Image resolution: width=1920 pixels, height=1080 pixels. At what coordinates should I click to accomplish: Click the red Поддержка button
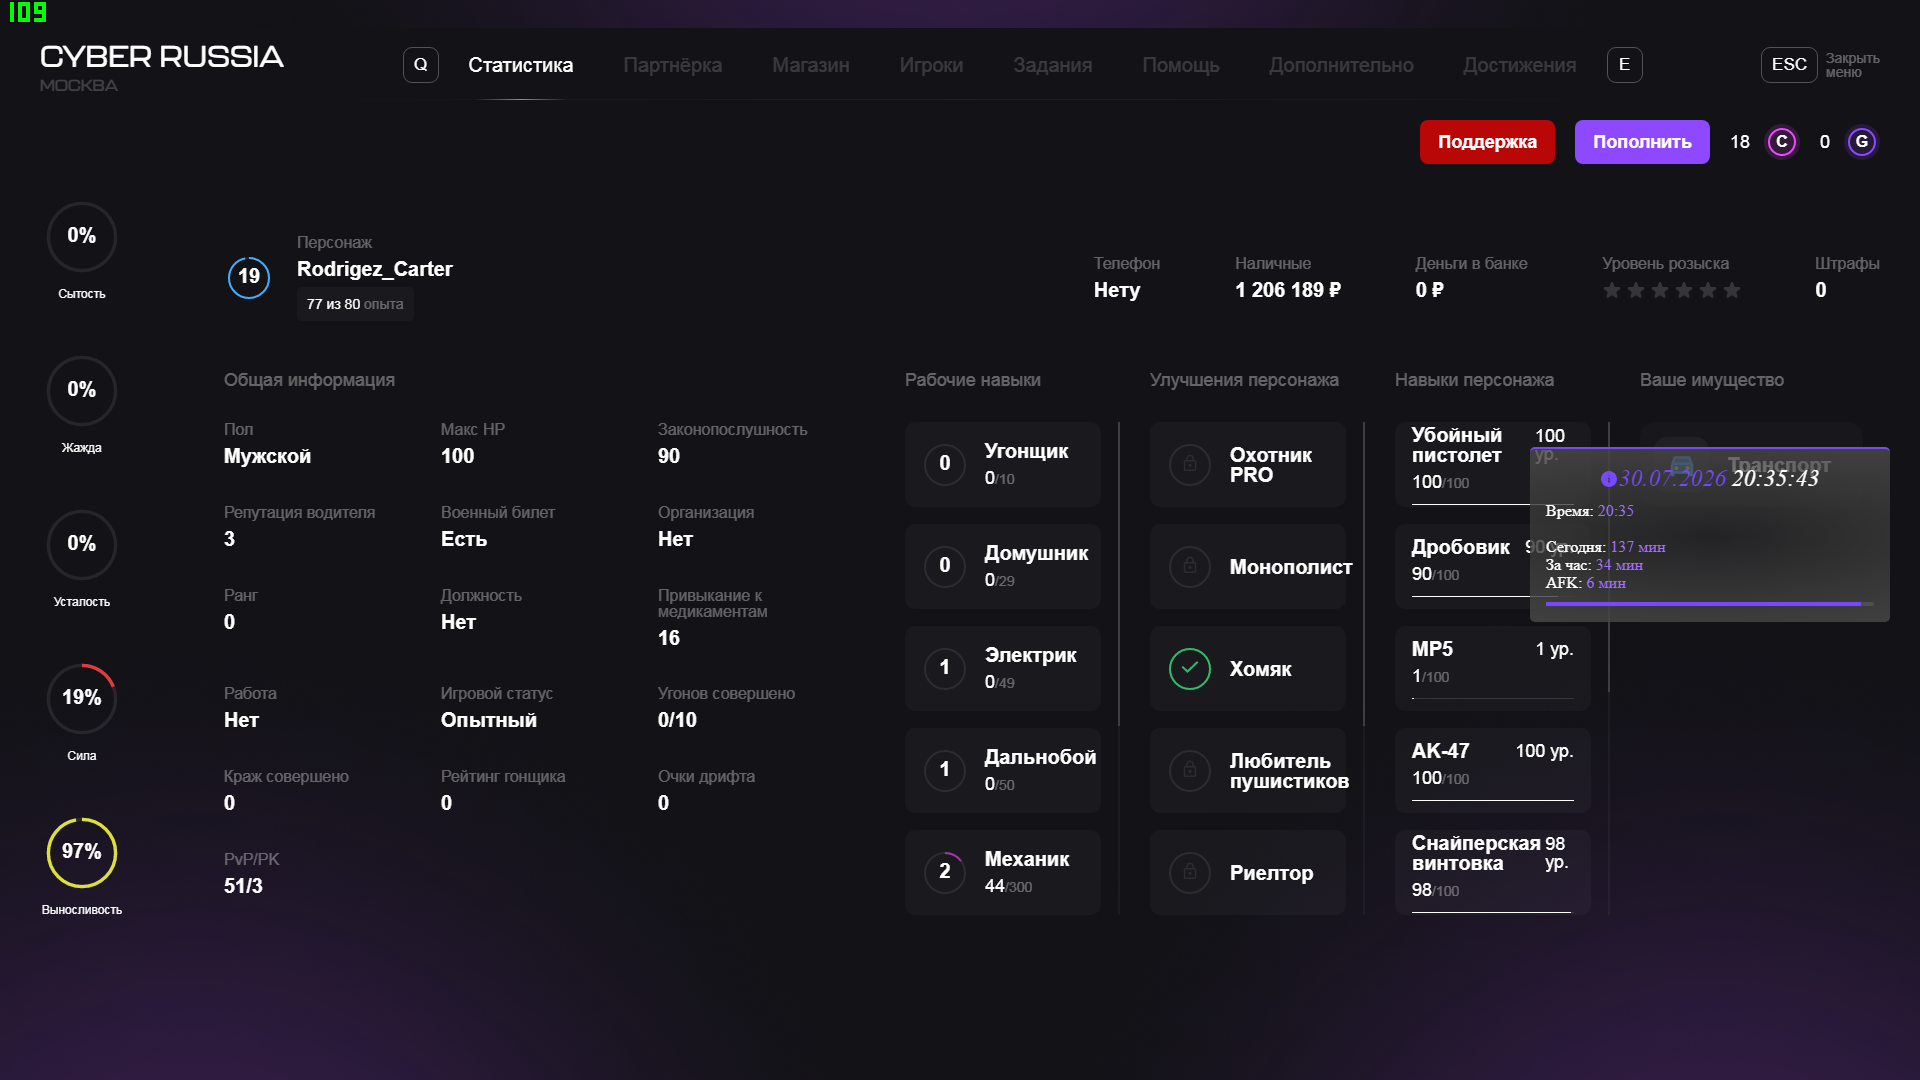coord(1487,142)
